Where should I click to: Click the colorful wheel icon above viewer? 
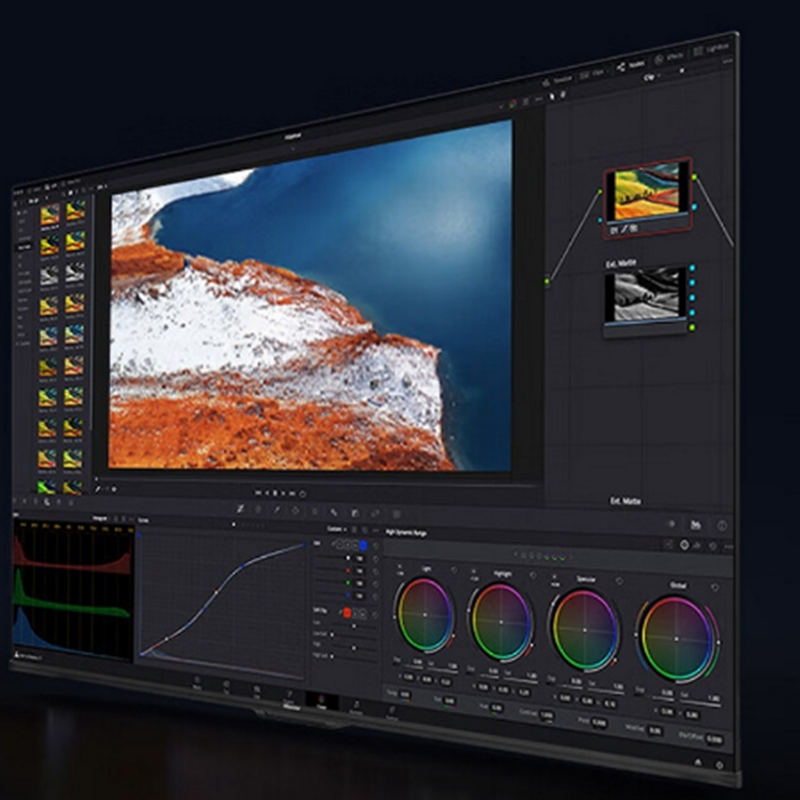pos(513,104)
